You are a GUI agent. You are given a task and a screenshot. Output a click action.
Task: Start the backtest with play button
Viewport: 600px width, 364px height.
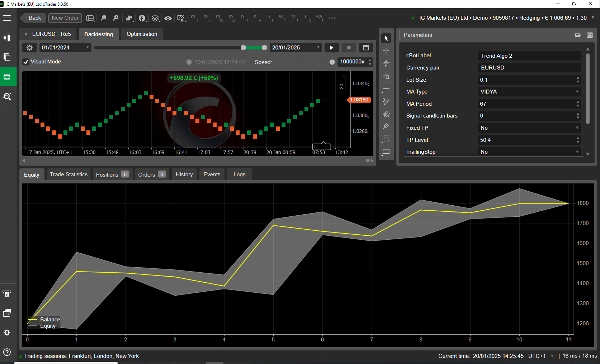pyautogui.click(x=331, y=47)
